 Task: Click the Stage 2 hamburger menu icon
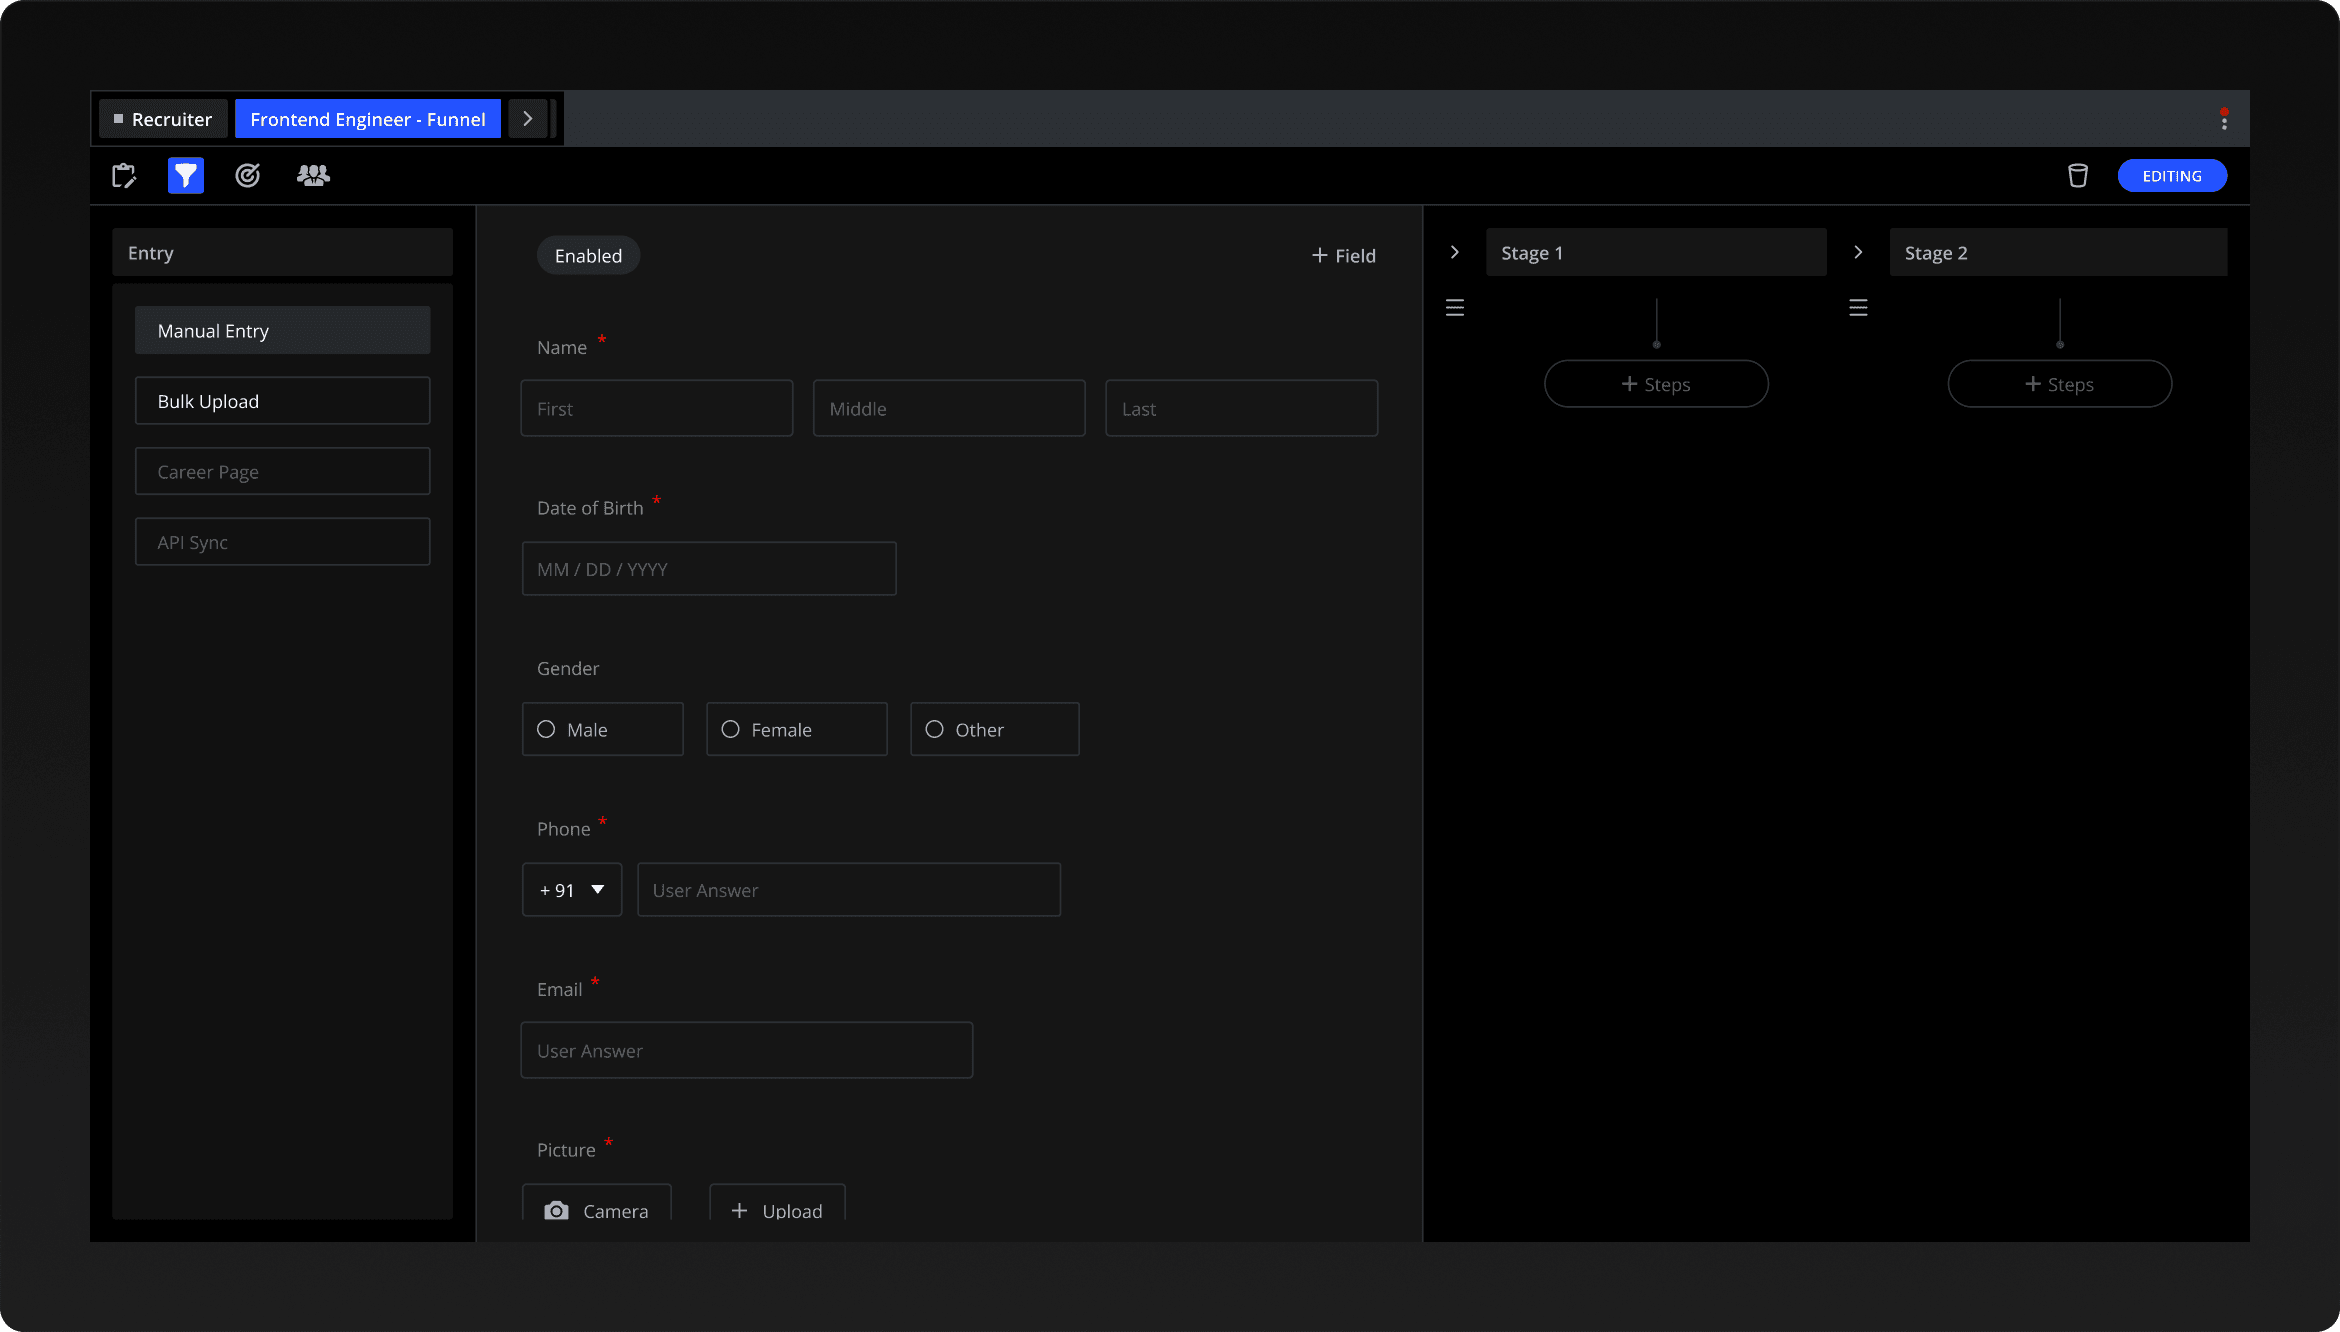click(x=1858, y=308)
